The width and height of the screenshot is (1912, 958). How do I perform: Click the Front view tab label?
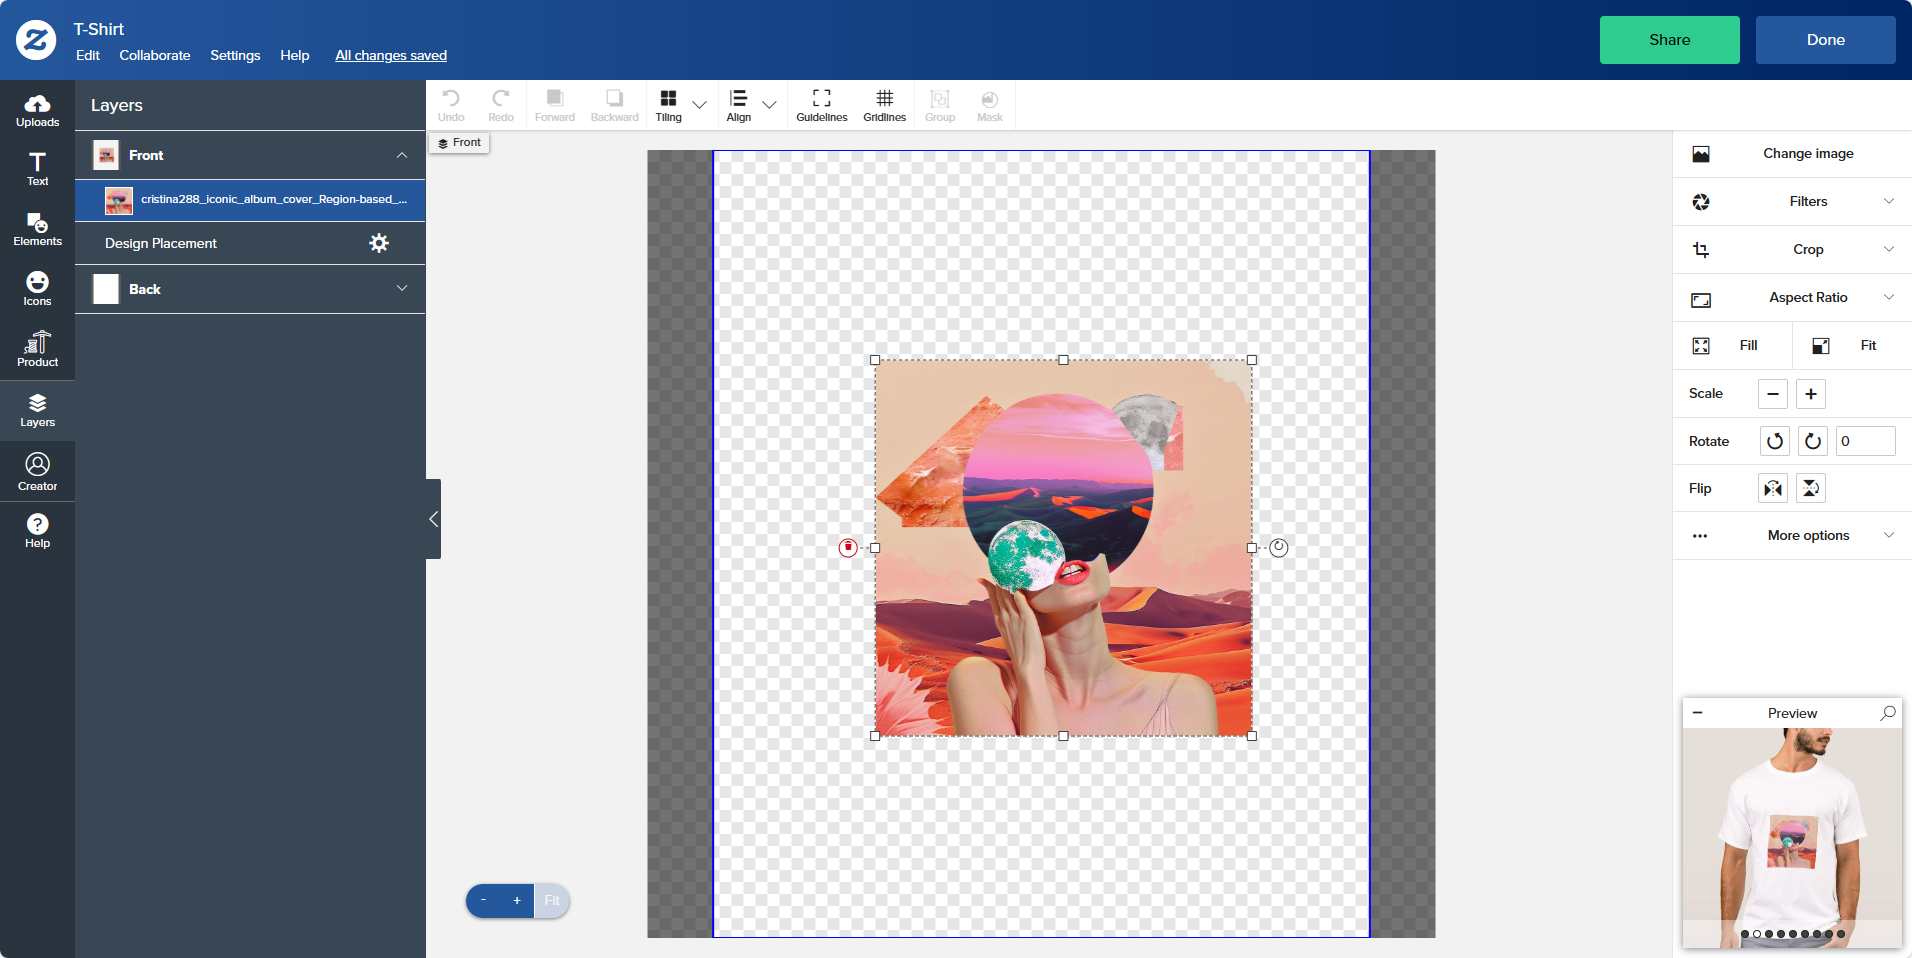tap(459, 143)
